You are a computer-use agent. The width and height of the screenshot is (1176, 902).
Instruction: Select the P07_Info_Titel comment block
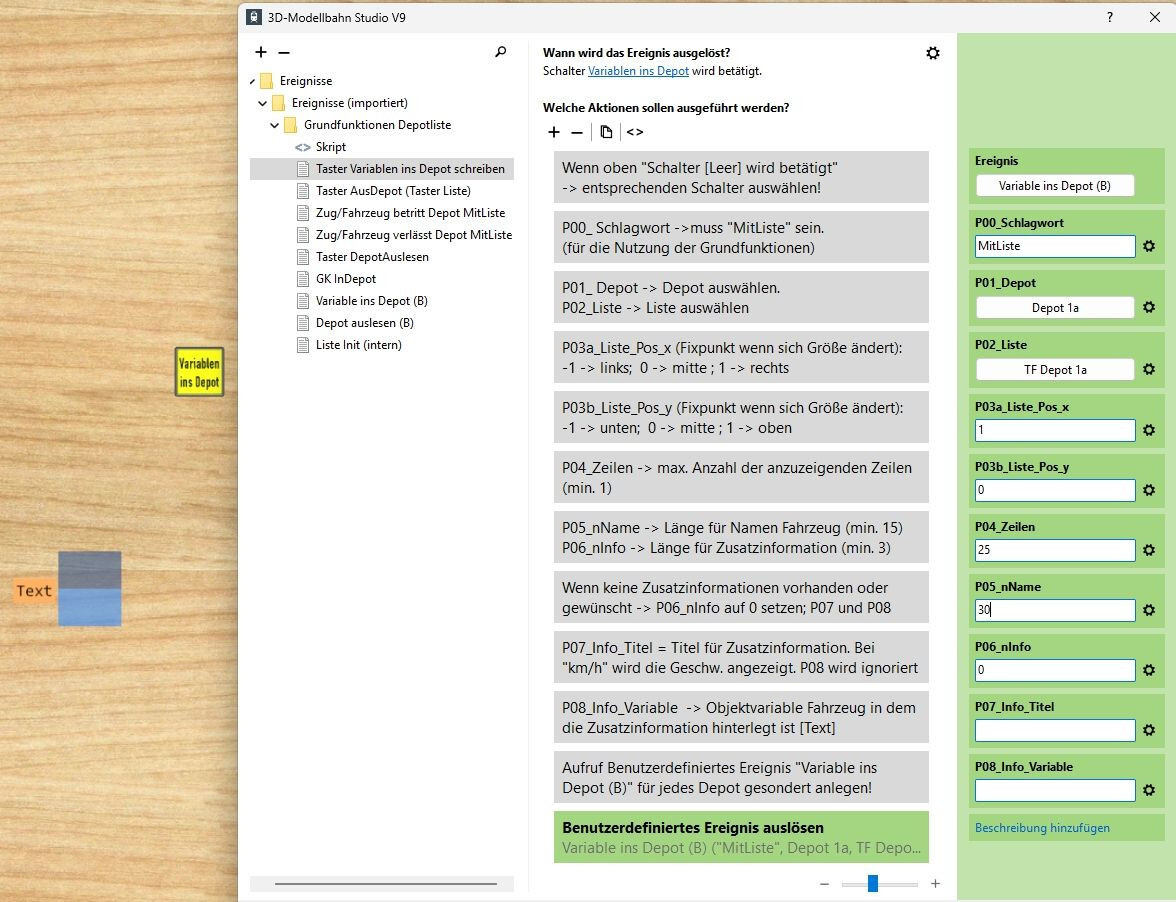click(x=741, y=658)
